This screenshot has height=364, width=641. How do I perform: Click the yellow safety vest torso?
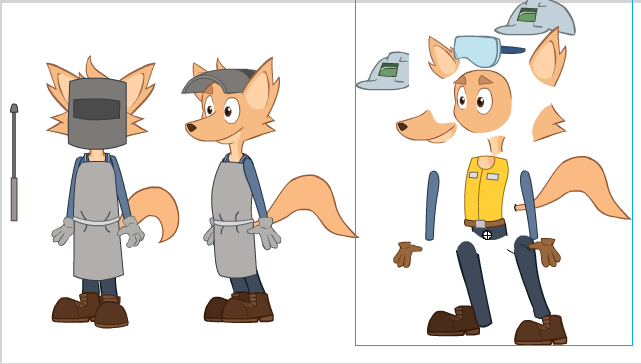coord(486,189)
